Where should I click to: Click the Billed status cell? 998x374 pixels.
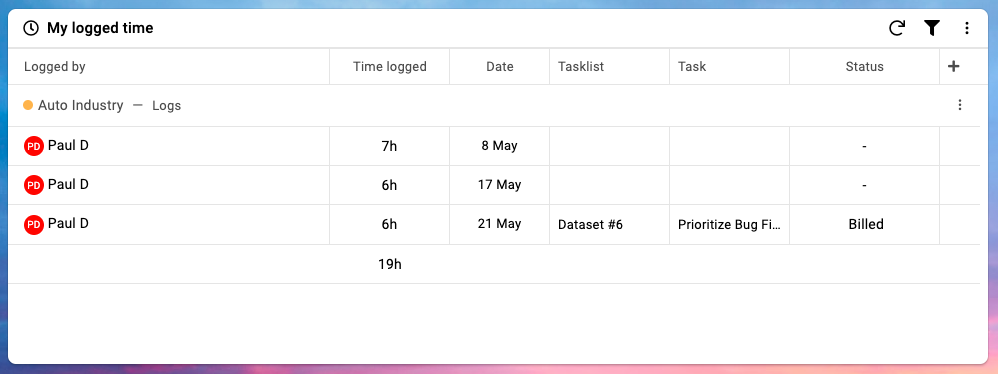coord(866,224)
